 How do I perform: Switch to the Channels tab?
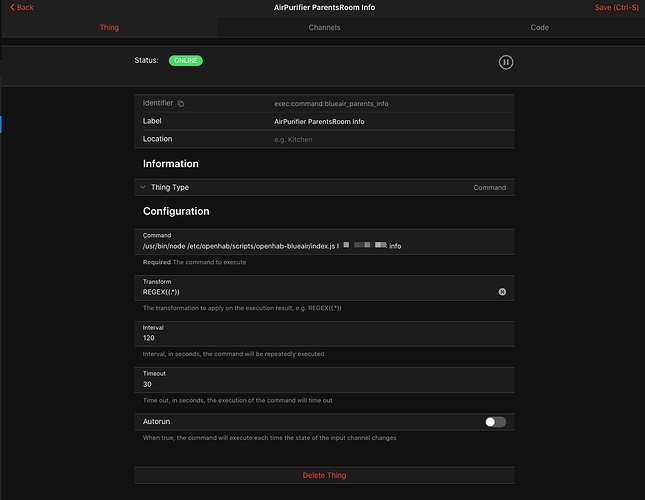point(324,27)
